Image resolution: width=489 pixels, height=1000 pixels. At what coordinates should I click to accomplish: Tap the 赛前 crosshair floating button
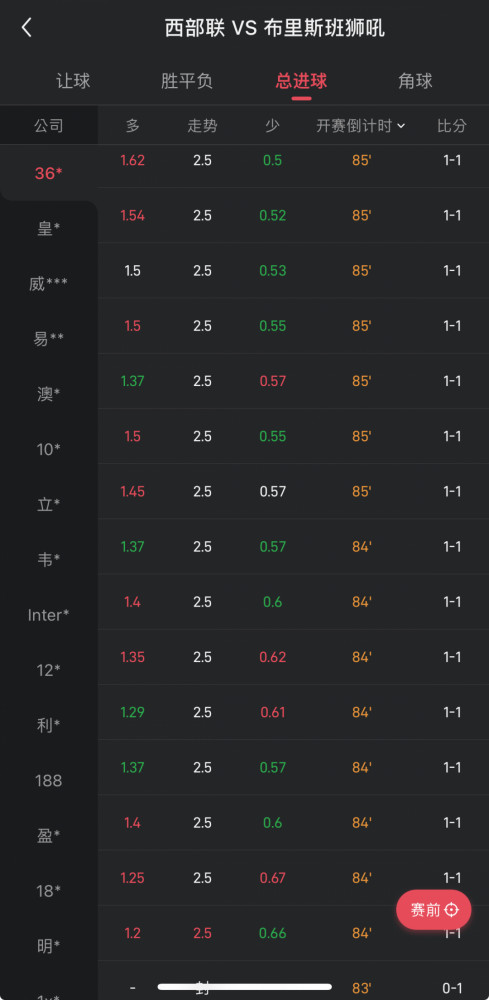[434, 909]
